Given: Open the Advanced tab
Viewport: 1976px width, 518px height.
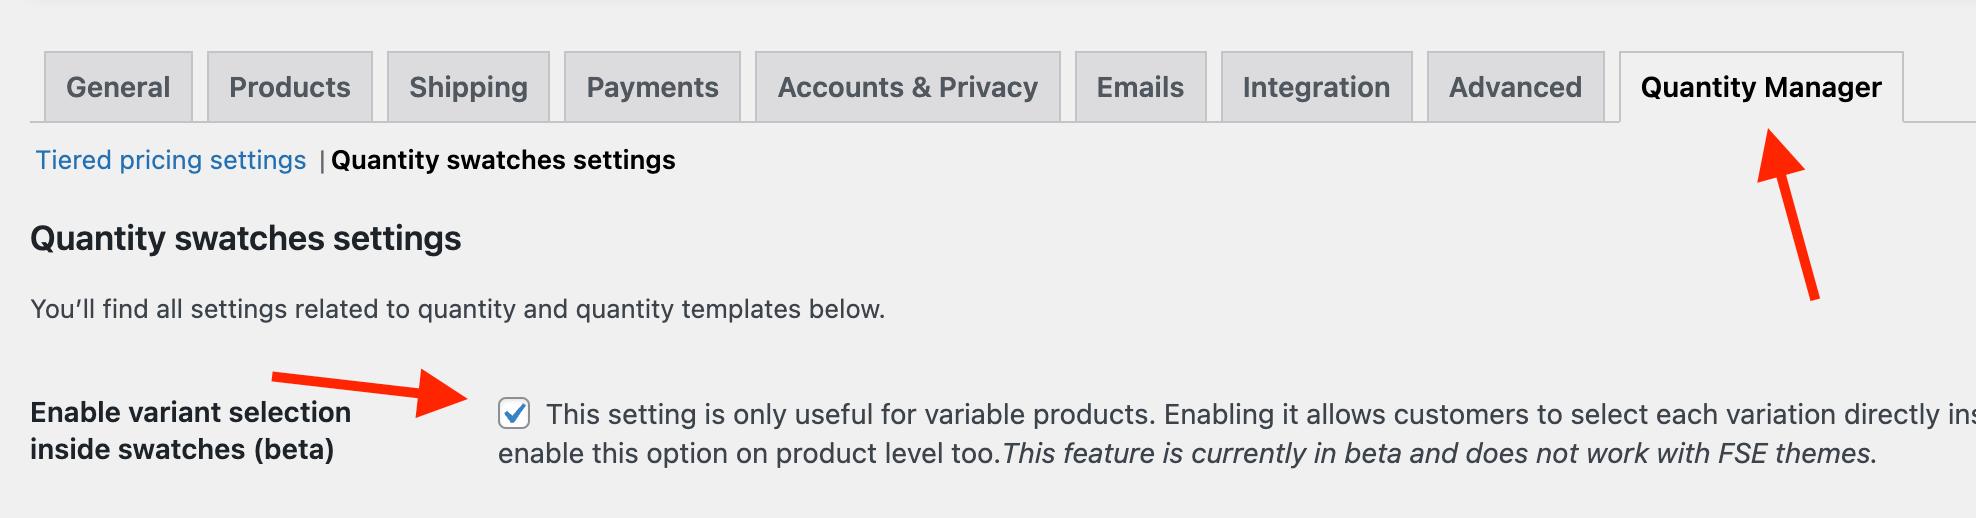Looking at the screenshot, I should 1515,88.
